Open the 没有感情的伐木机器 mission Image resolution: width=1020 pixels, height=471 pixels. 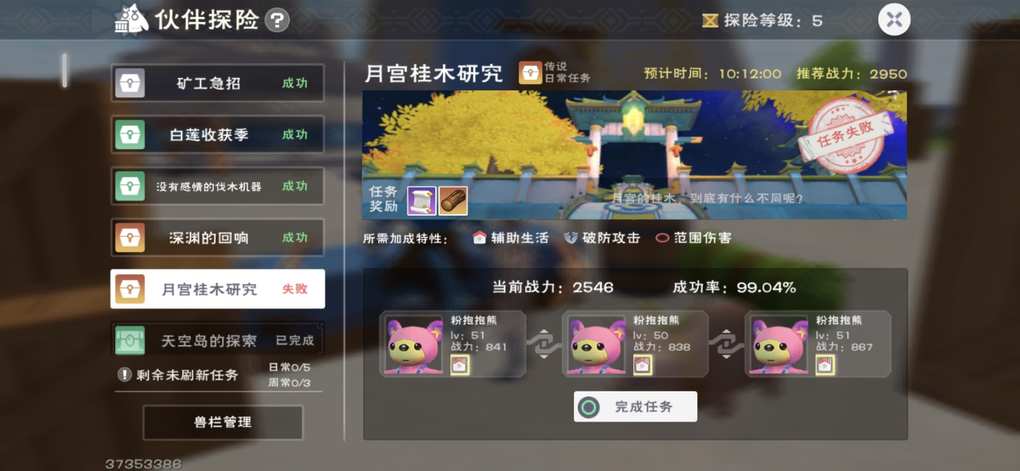click(217, 186)
